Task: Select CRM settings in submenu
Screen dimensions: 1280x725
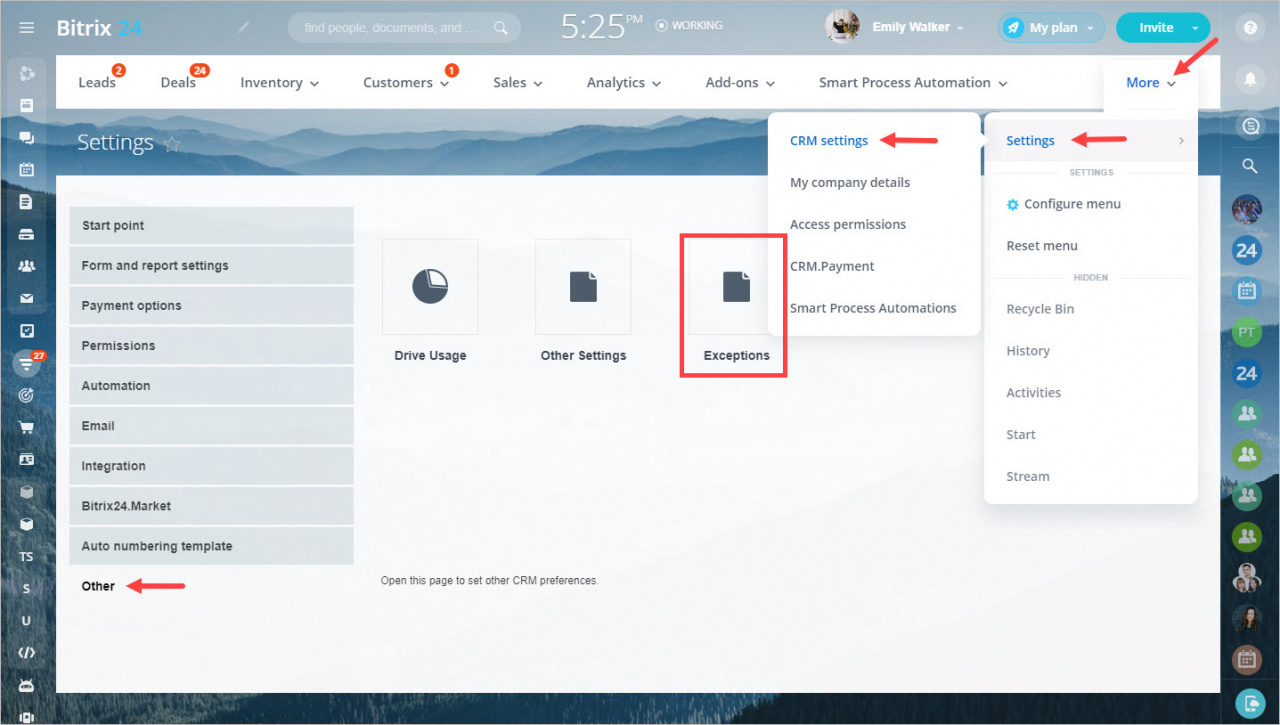Action: 829,141
